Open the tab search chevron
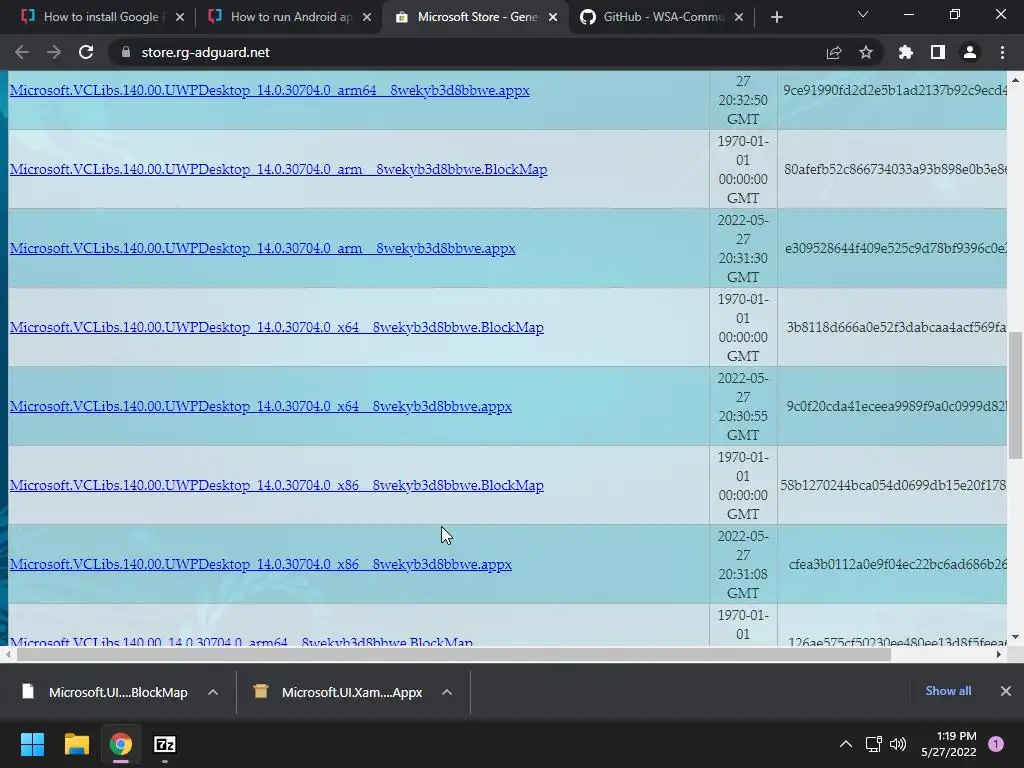Screen dimensions: 1024x768 (x=863, y=14)
